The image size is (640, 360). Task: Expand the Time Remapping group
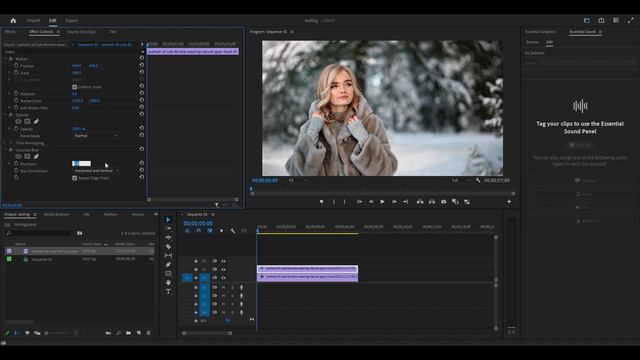click(5, 143)
